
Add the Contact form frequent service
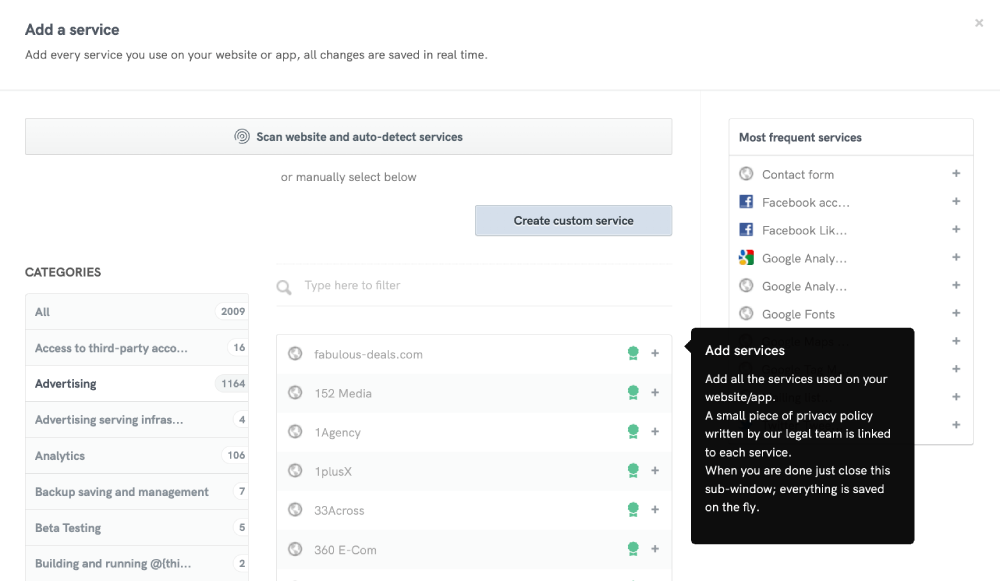point(956,174)
